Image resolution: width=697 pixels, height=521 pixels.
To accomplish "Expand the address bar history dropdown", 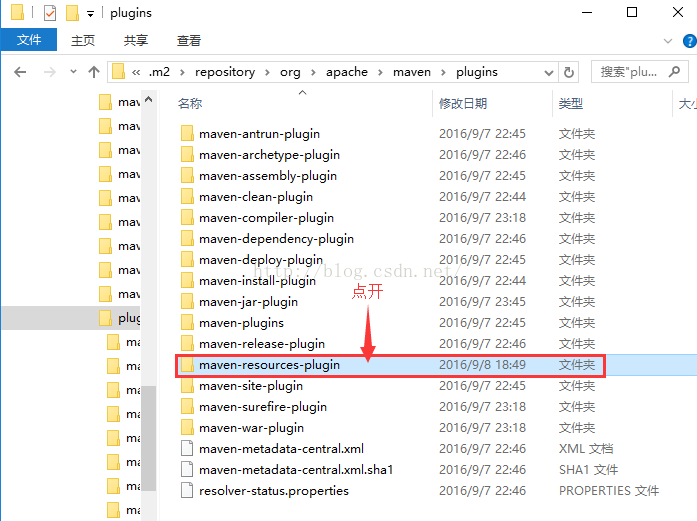I will coord(546,72).
